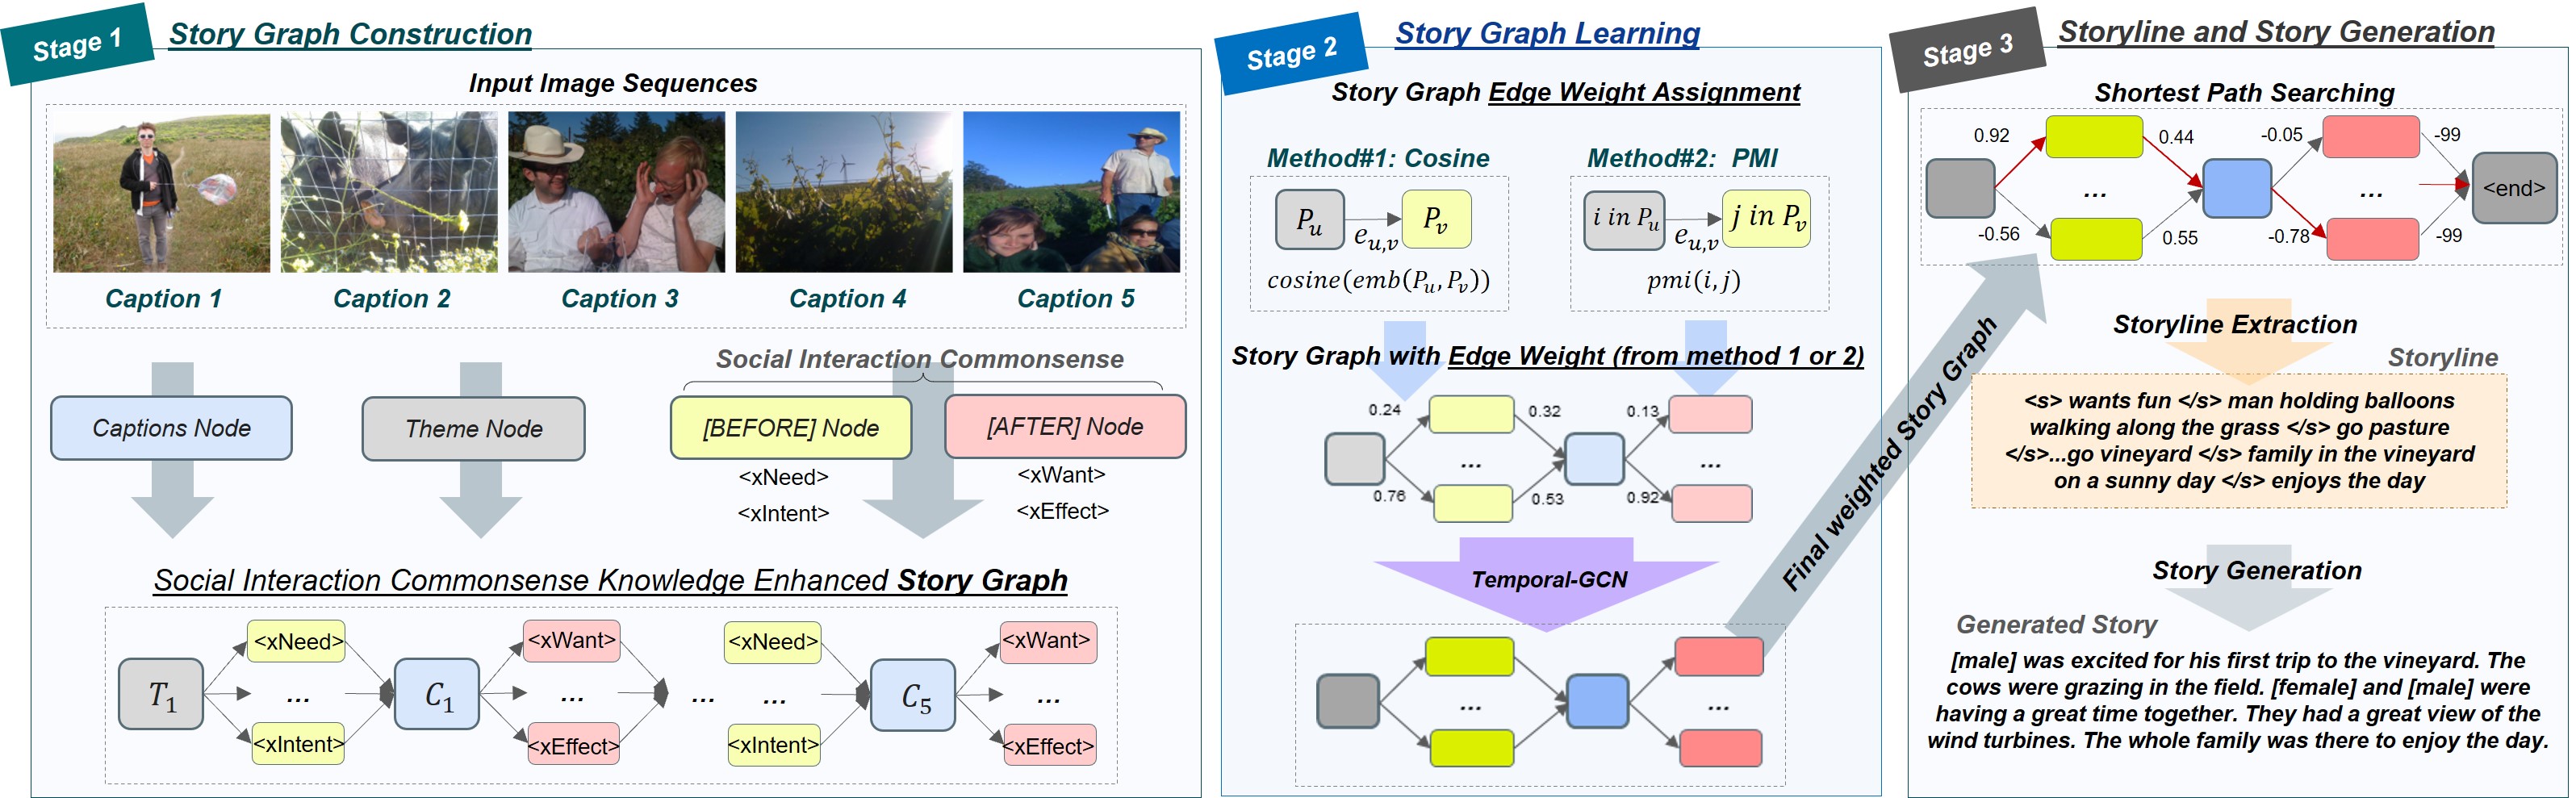The height and width of the screenshot is (798, 2576).
Task: Click the vineyard with wind turbines photo
Action: pyautogui.click(x=844, y=192)
